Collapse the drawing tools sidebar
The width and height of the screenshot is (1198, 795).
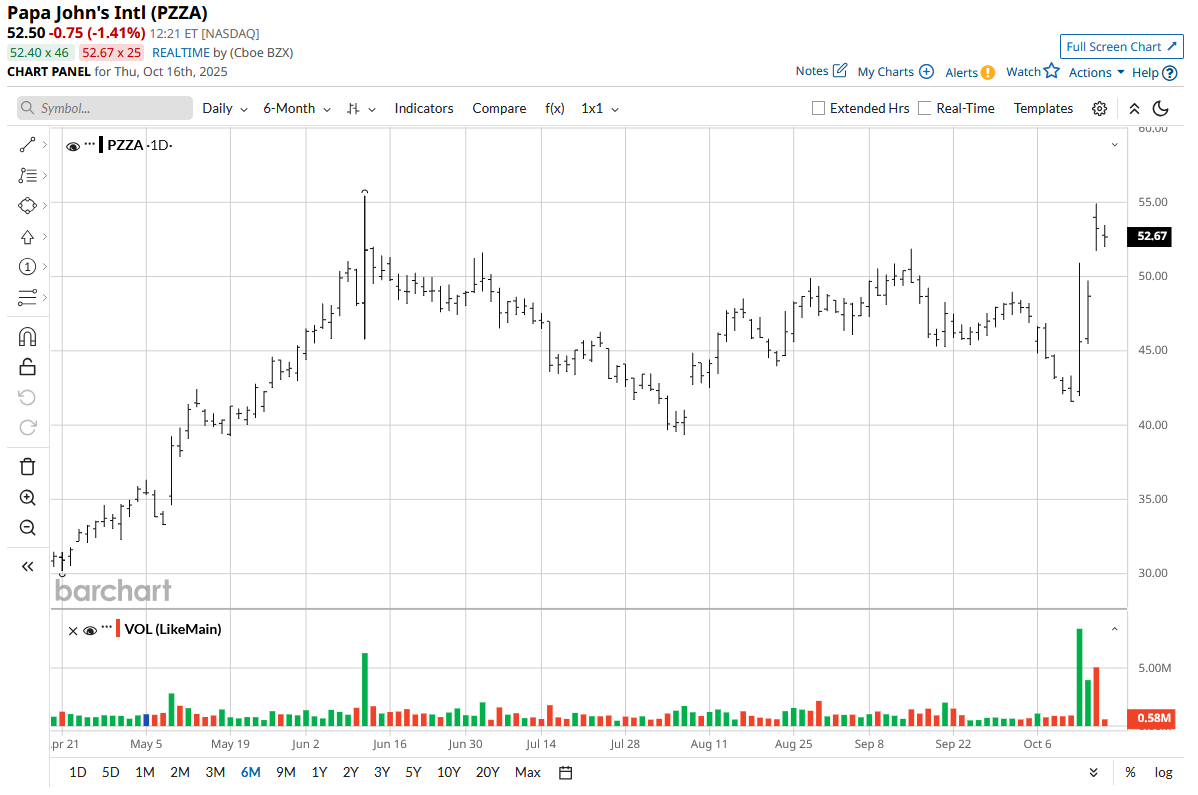click(28, 566)
